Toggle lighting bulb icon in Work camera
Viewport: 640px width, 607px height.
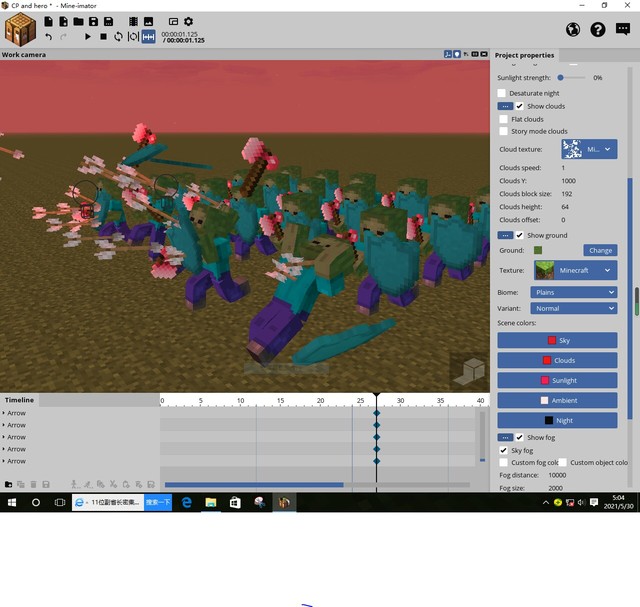[457, 54]
